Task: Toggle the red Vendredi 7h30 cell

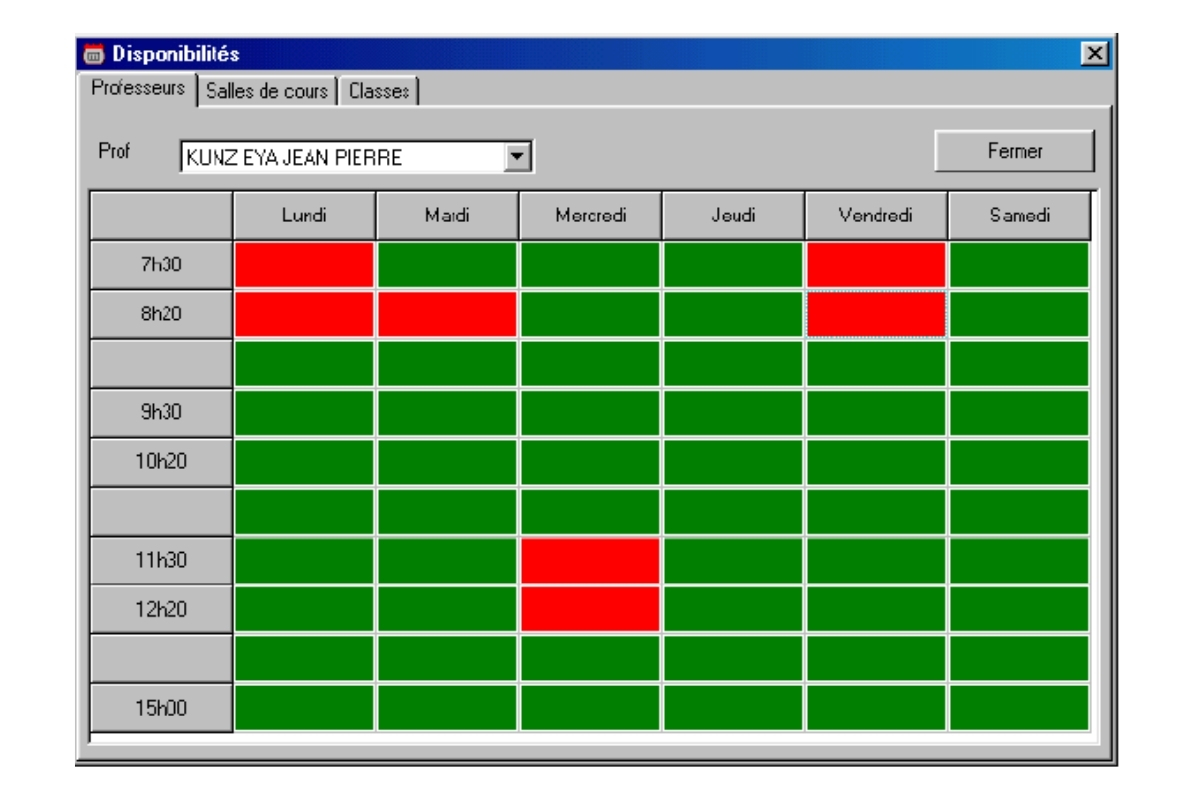Action: pyautogui.click(x=876, y=265)
